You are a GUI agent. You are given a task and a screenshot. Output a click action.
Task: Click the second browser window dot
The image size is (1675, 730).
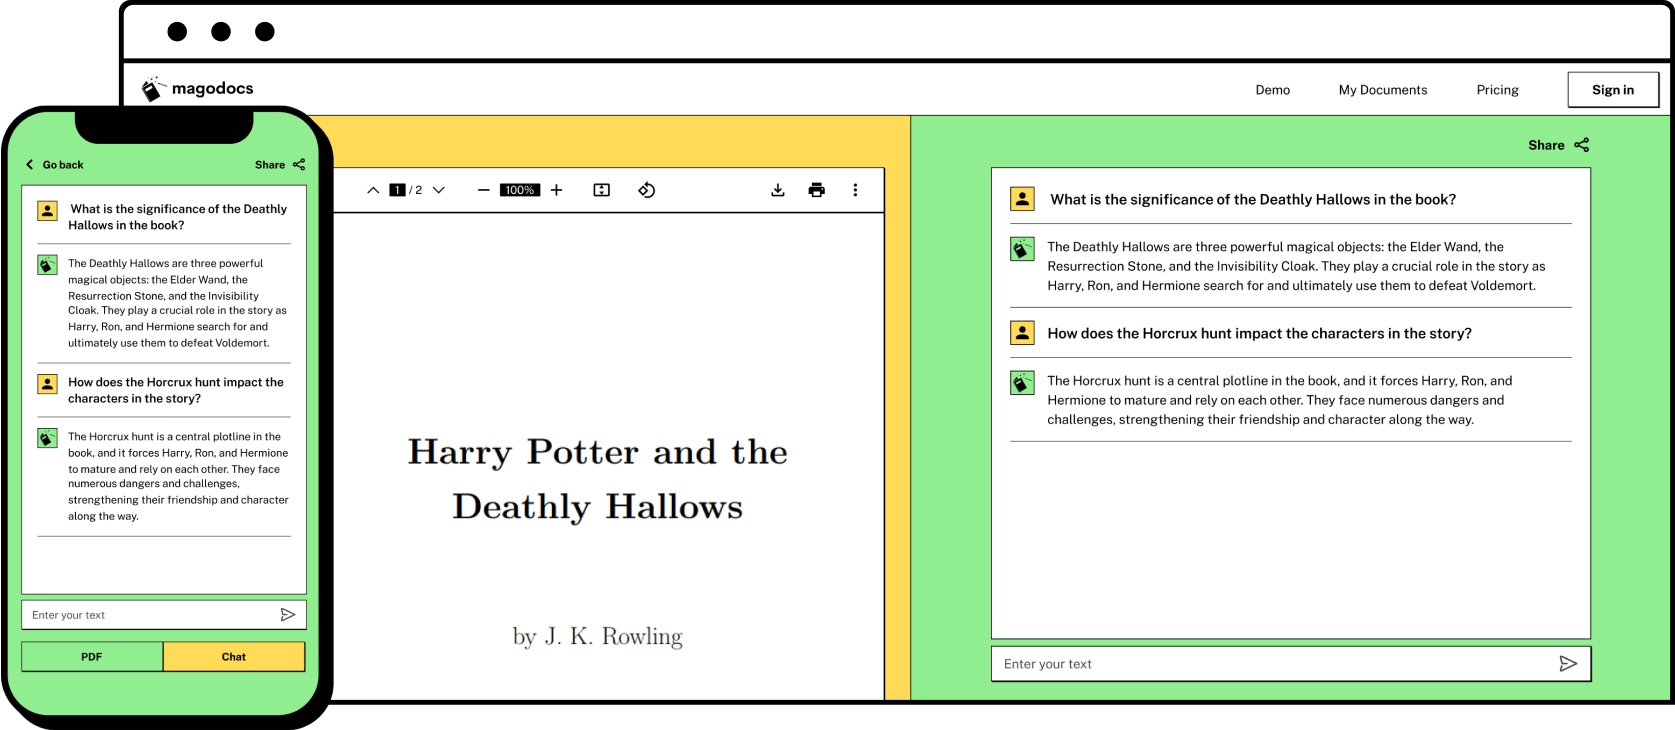point(221,32)
